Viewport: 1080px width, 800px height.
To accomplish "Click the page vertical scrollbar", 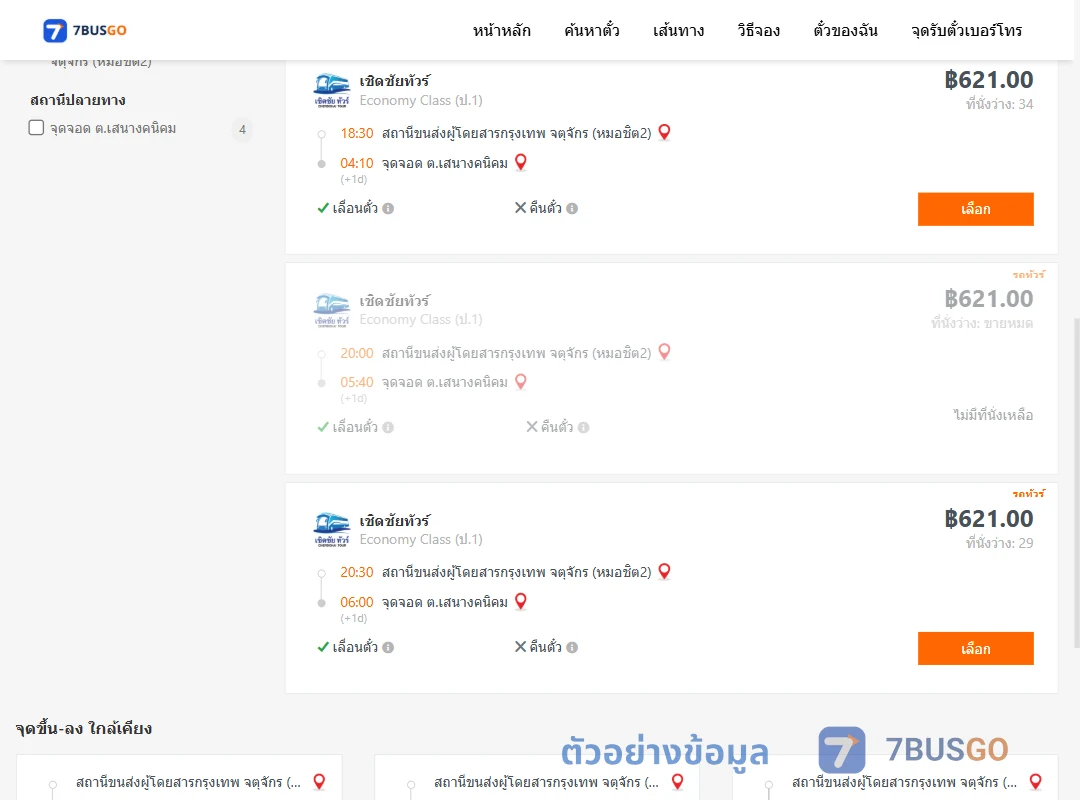I will (1077, 482).
